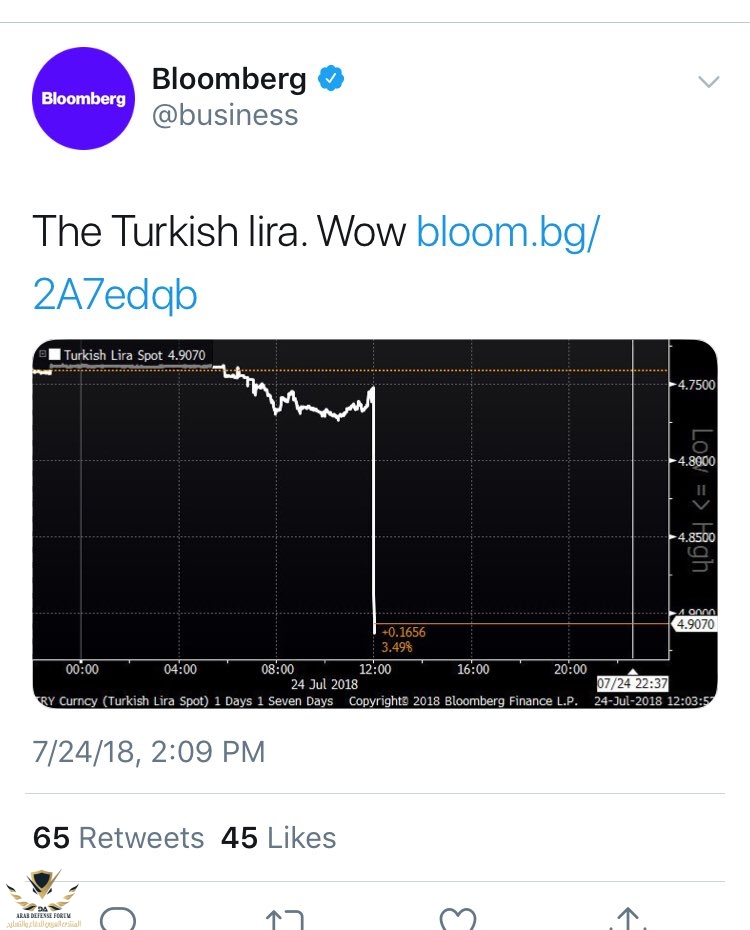Viewport: 750px width, 930px height.
Task: View the 45 Likes list
Action: tap(279, 837)
